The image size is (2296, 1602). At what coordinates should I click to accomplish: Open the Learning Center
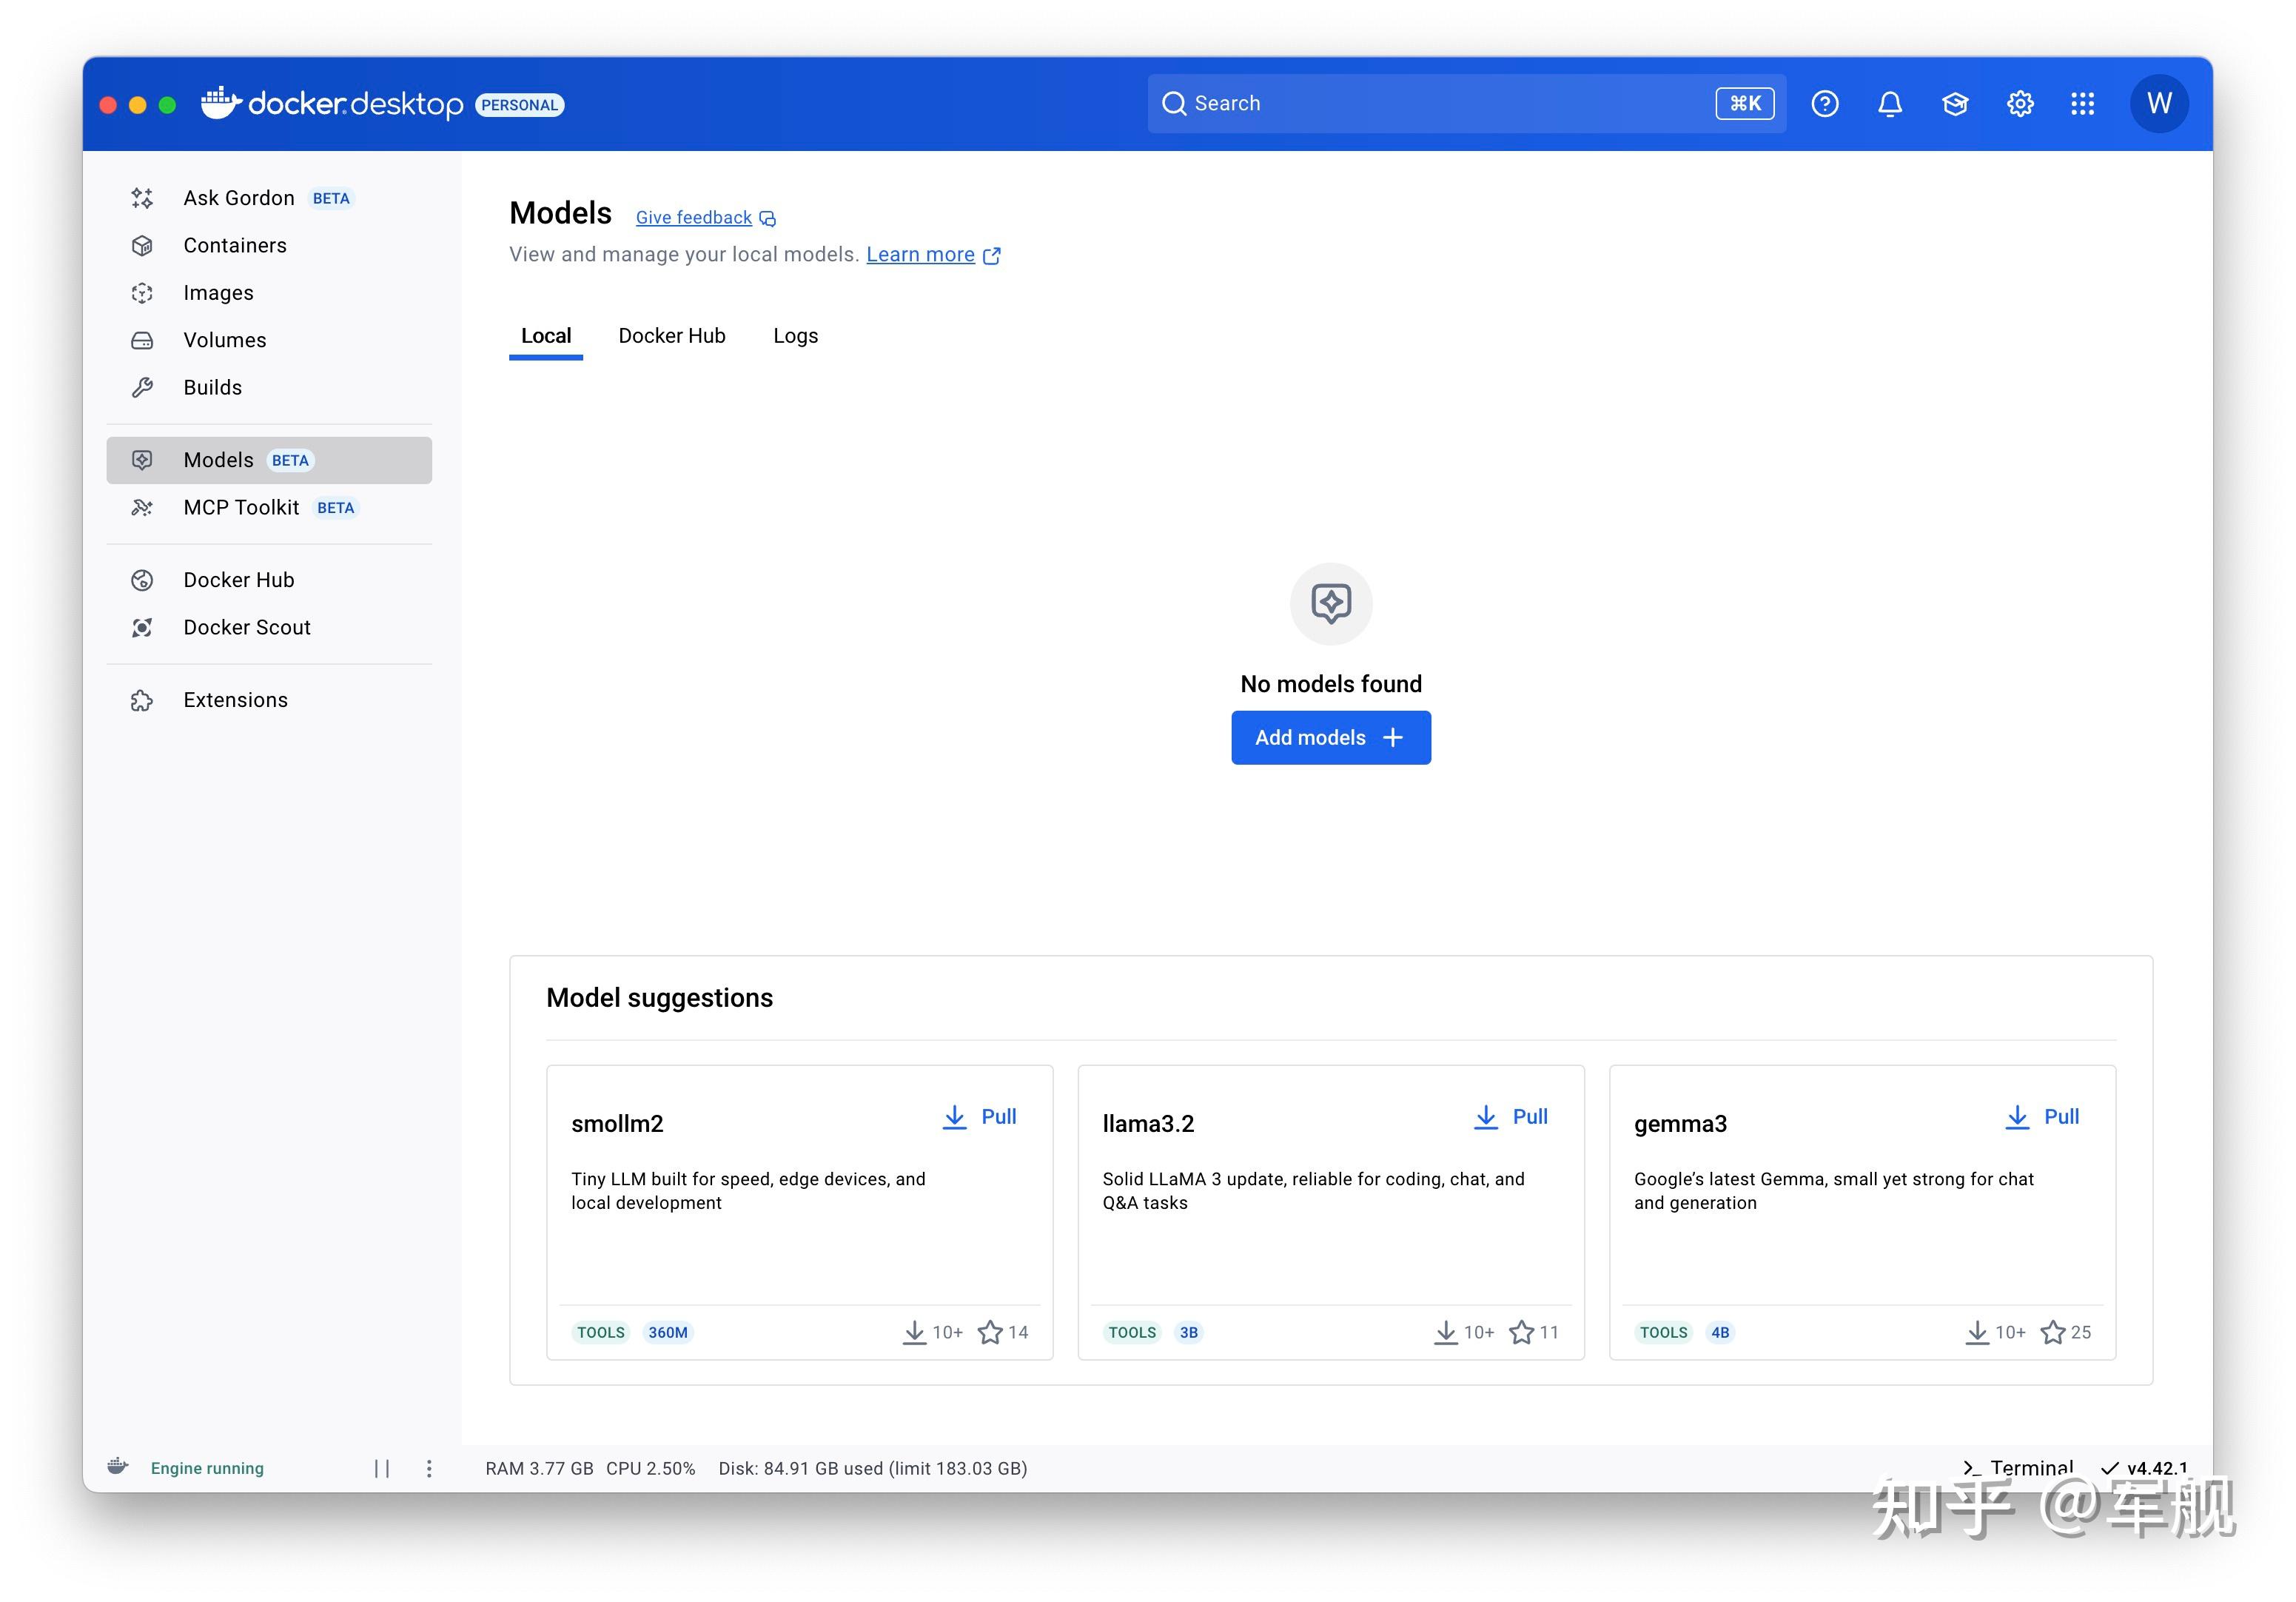(1954, 103)
